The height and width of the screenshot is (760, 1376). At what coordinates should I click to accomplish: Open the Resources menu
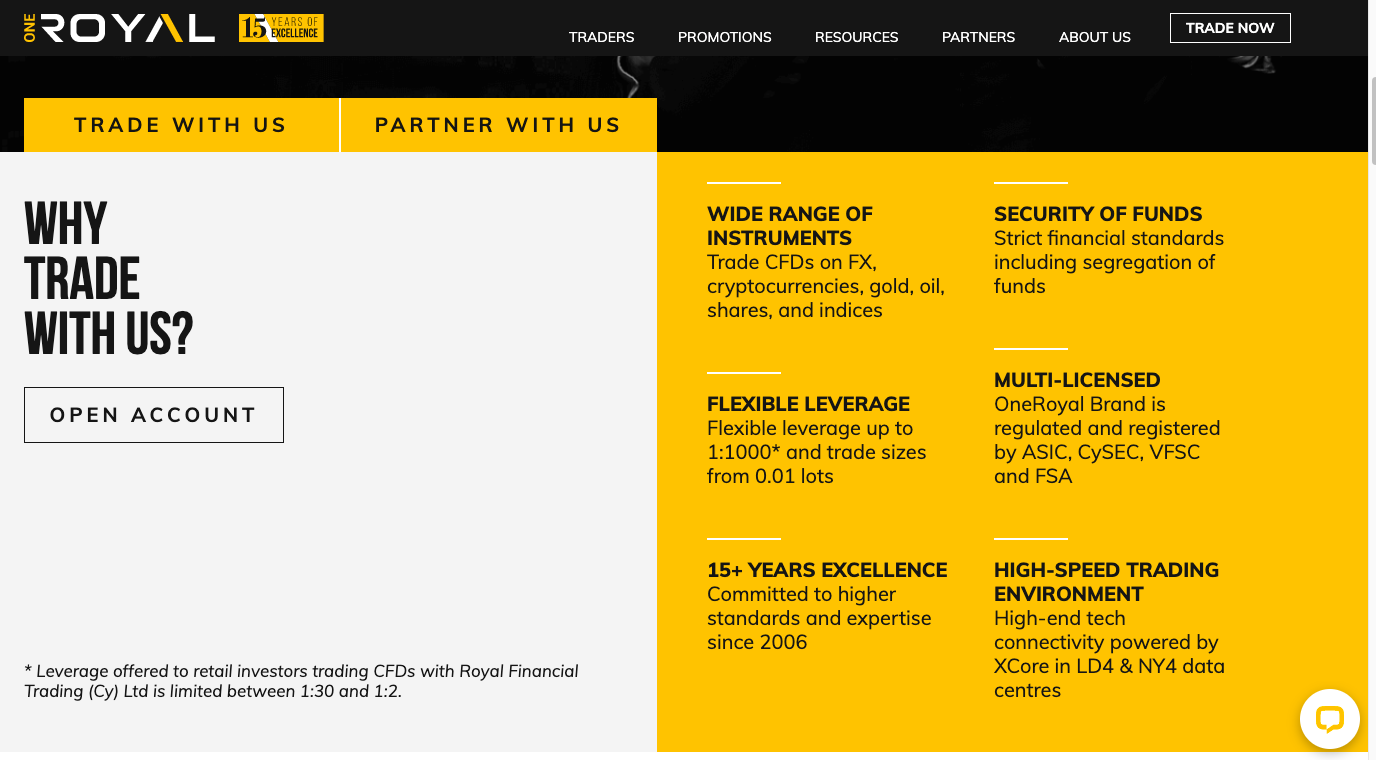coord(857,37)
